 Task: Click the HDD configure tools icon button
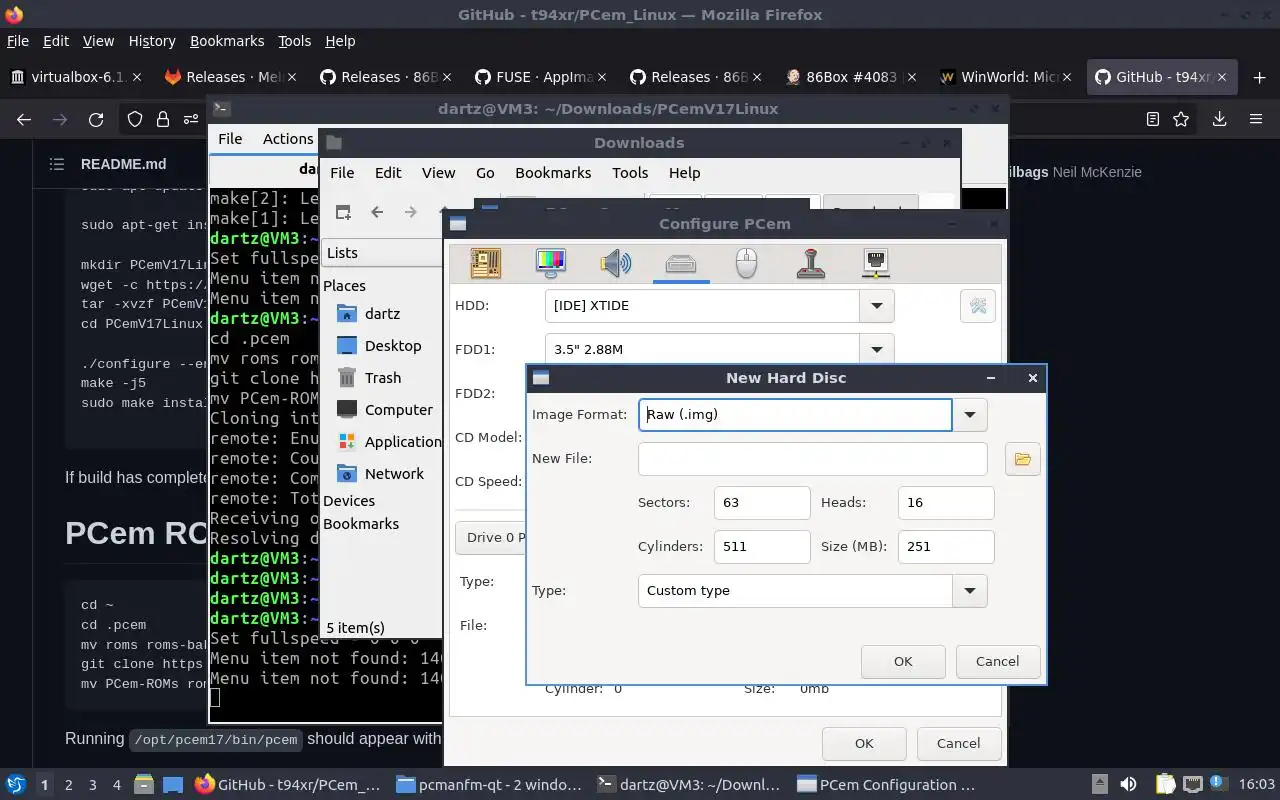[x=978, y=306]
